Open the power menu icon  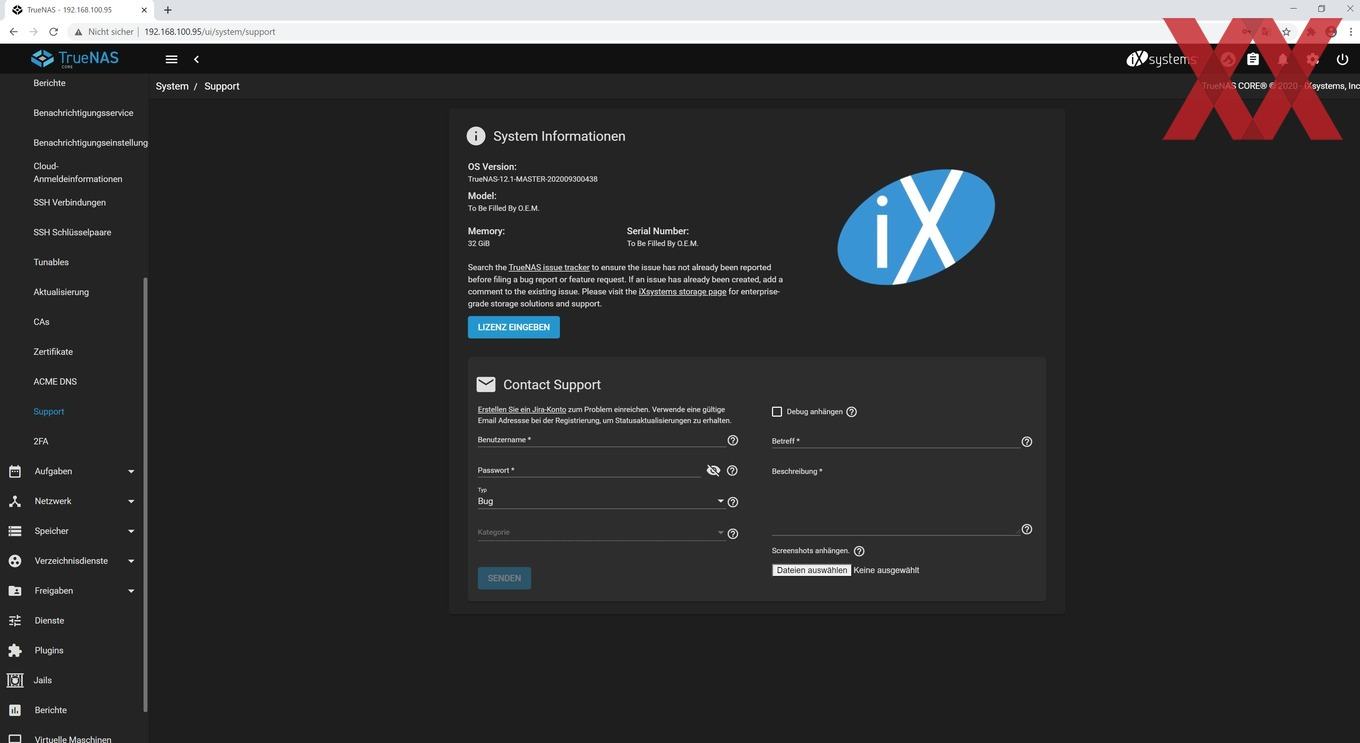tap(1342, 59)
